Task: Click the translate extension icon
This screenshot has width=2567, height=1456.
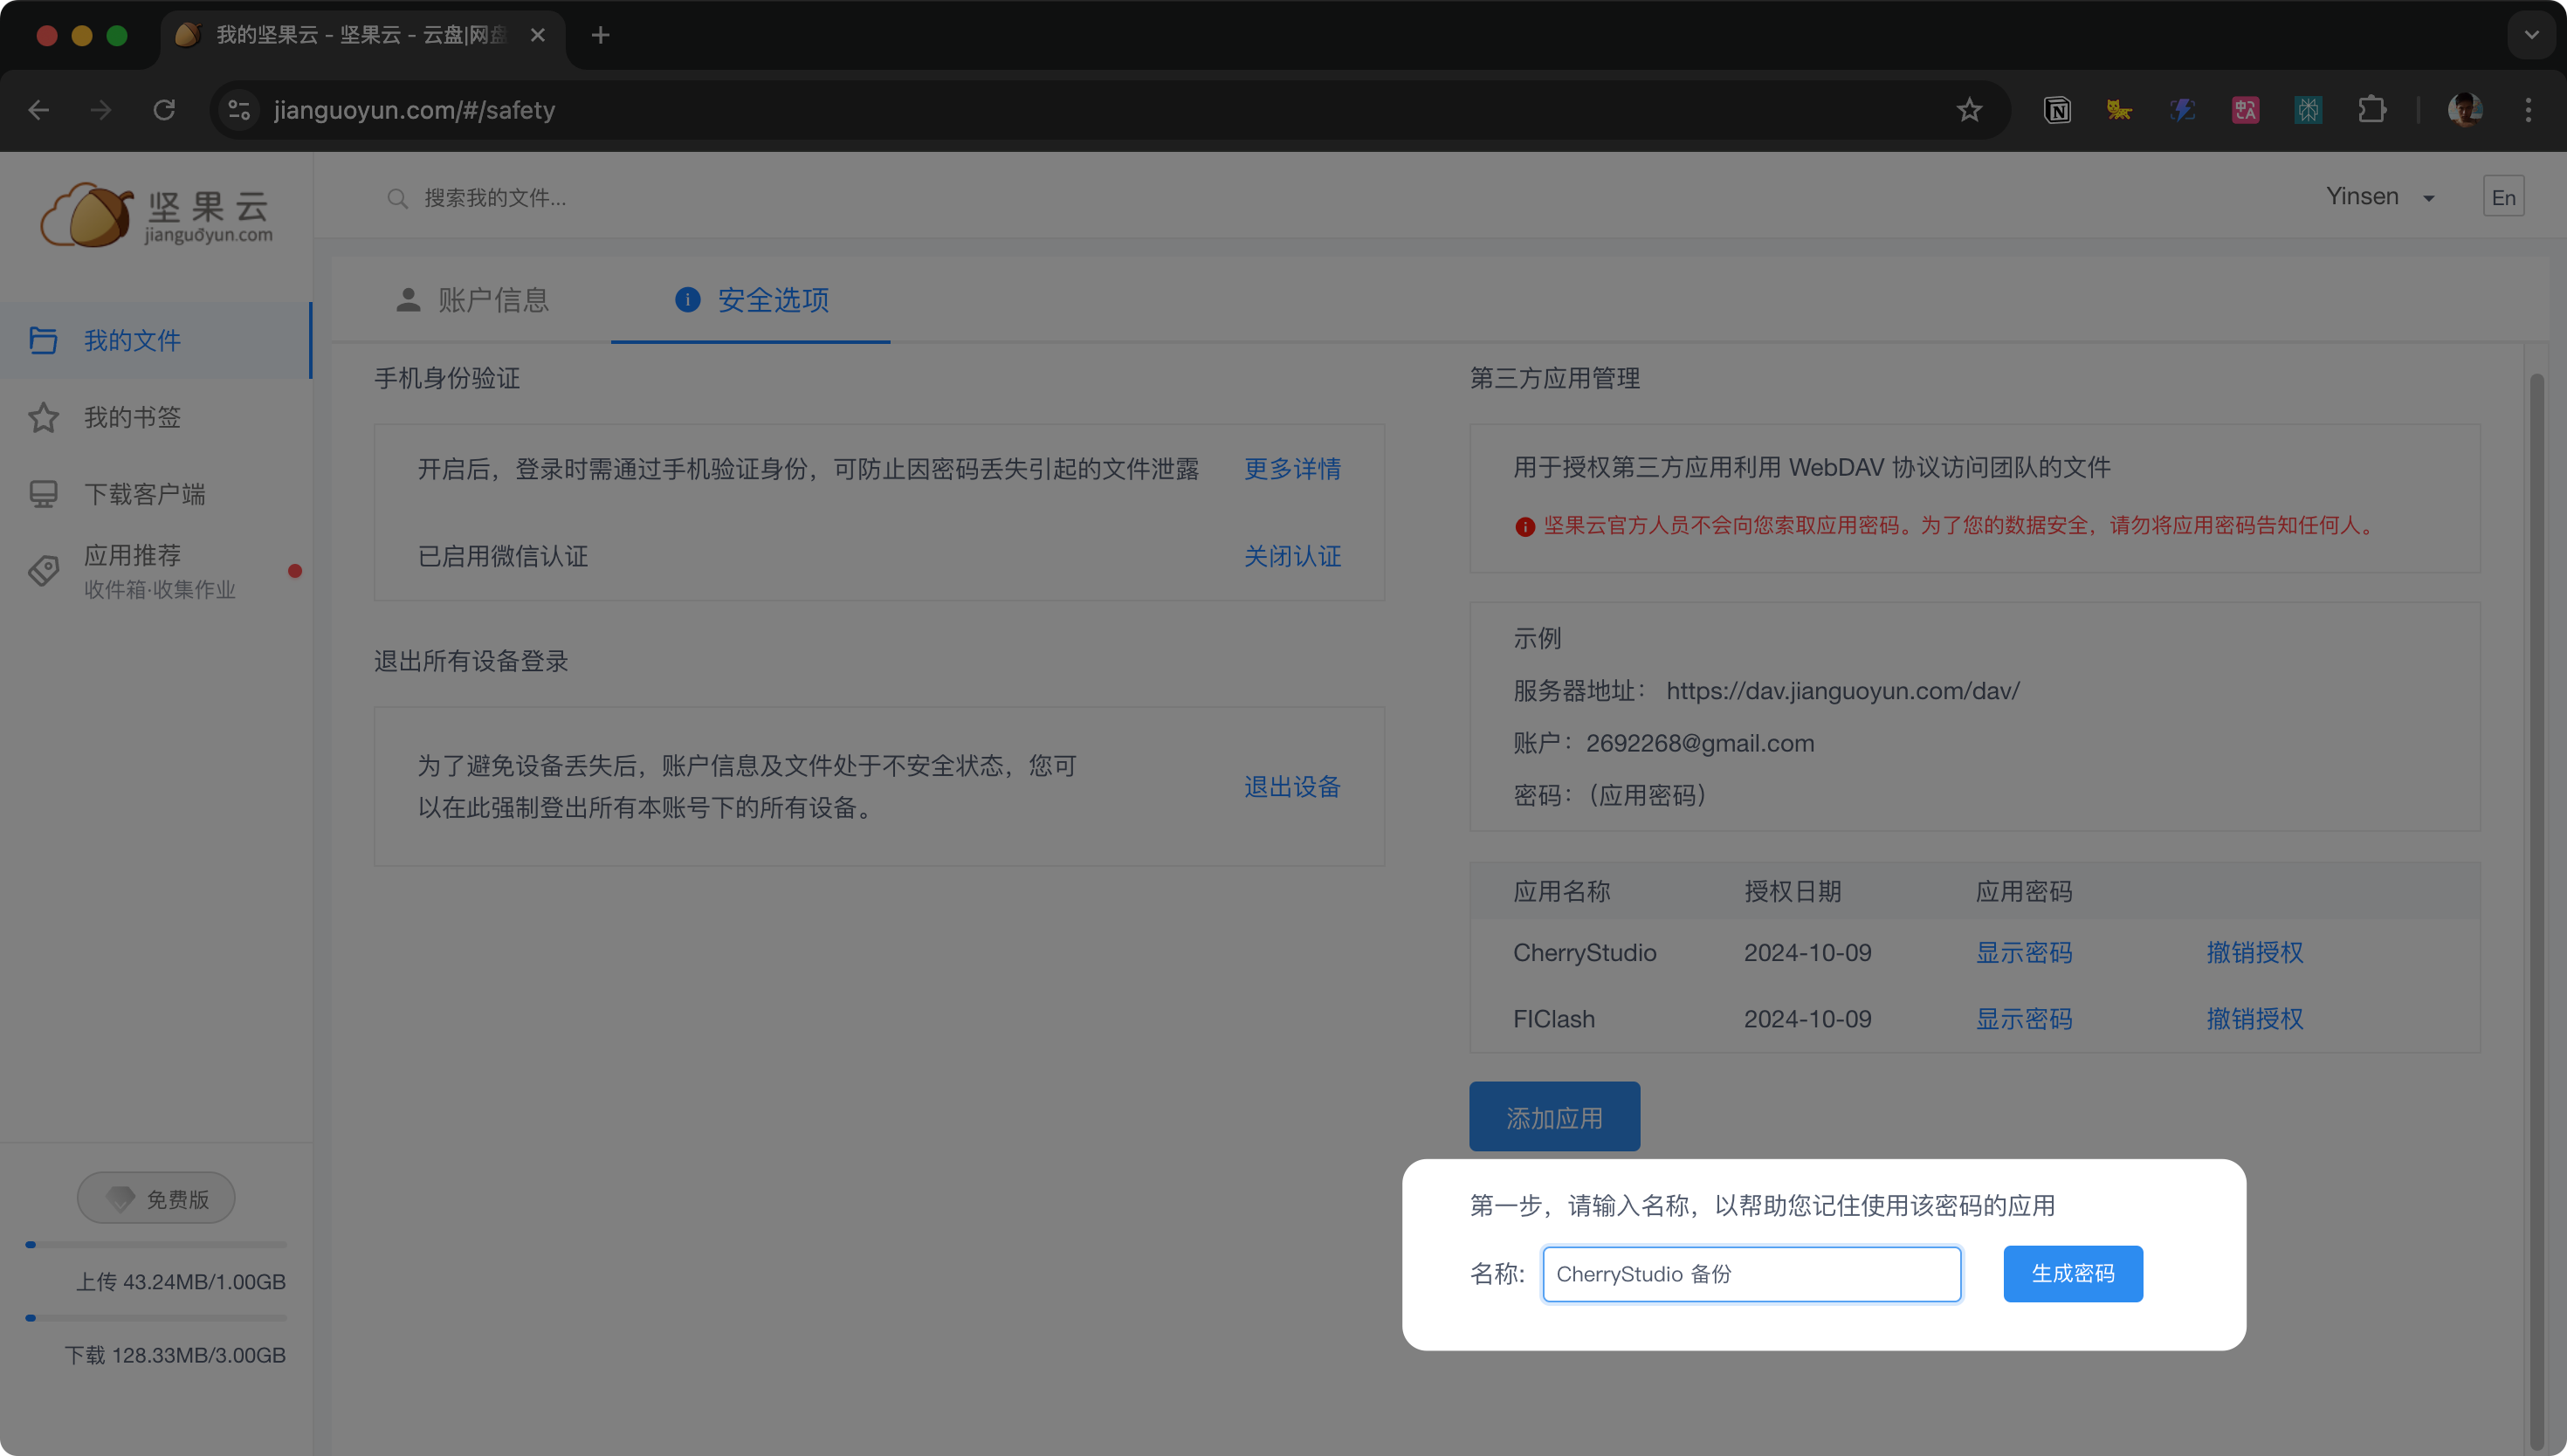Action: pyautogui.click(x=2245, y=110)
